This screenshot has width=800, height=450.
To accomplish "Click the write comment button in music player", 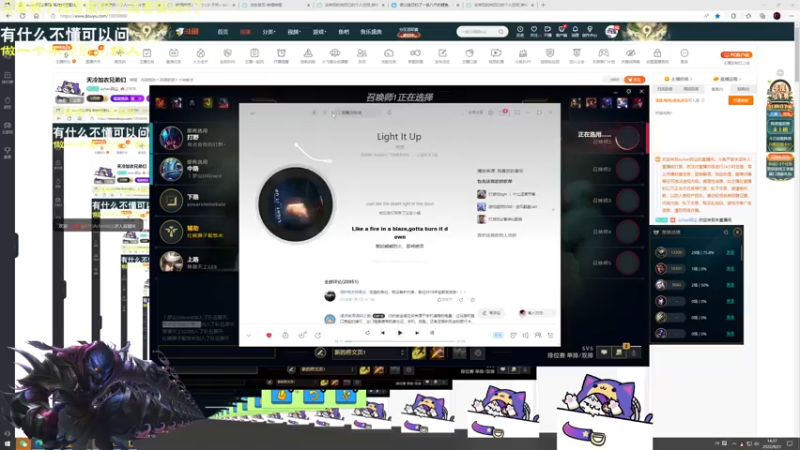I will (492, 313).
